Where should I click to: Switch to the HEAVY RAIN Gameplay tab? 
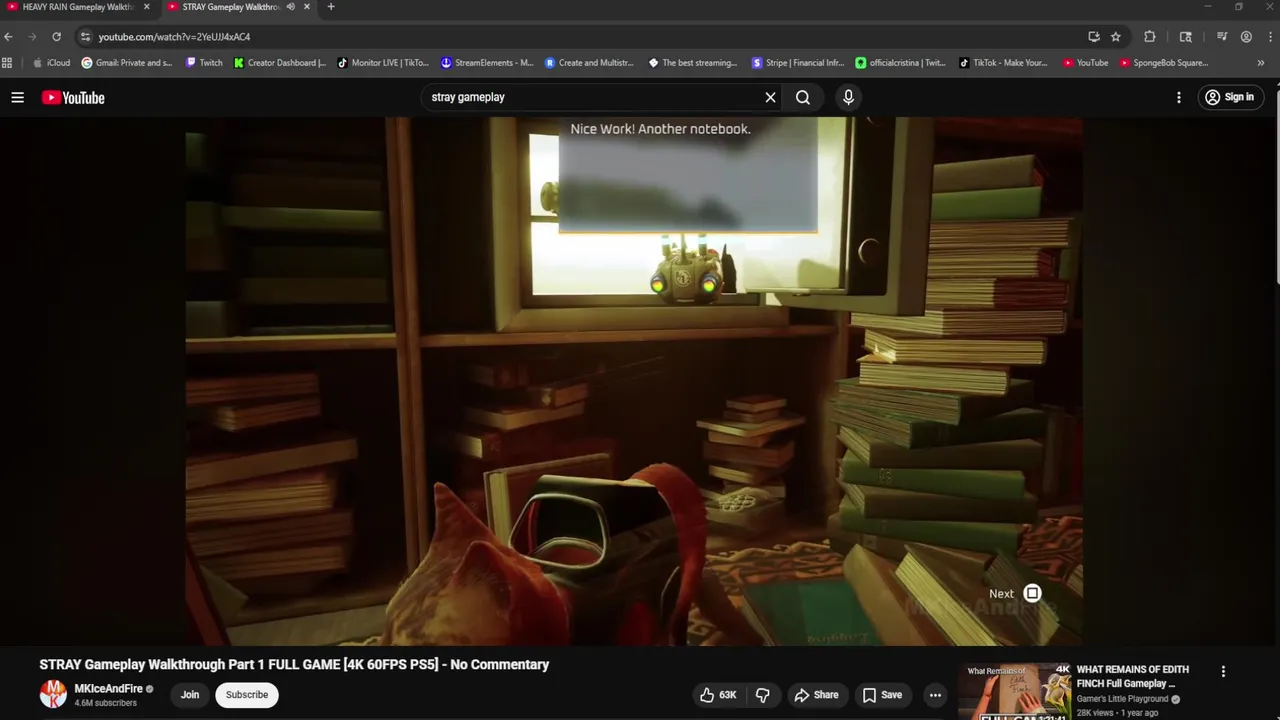tap(78, 7)
